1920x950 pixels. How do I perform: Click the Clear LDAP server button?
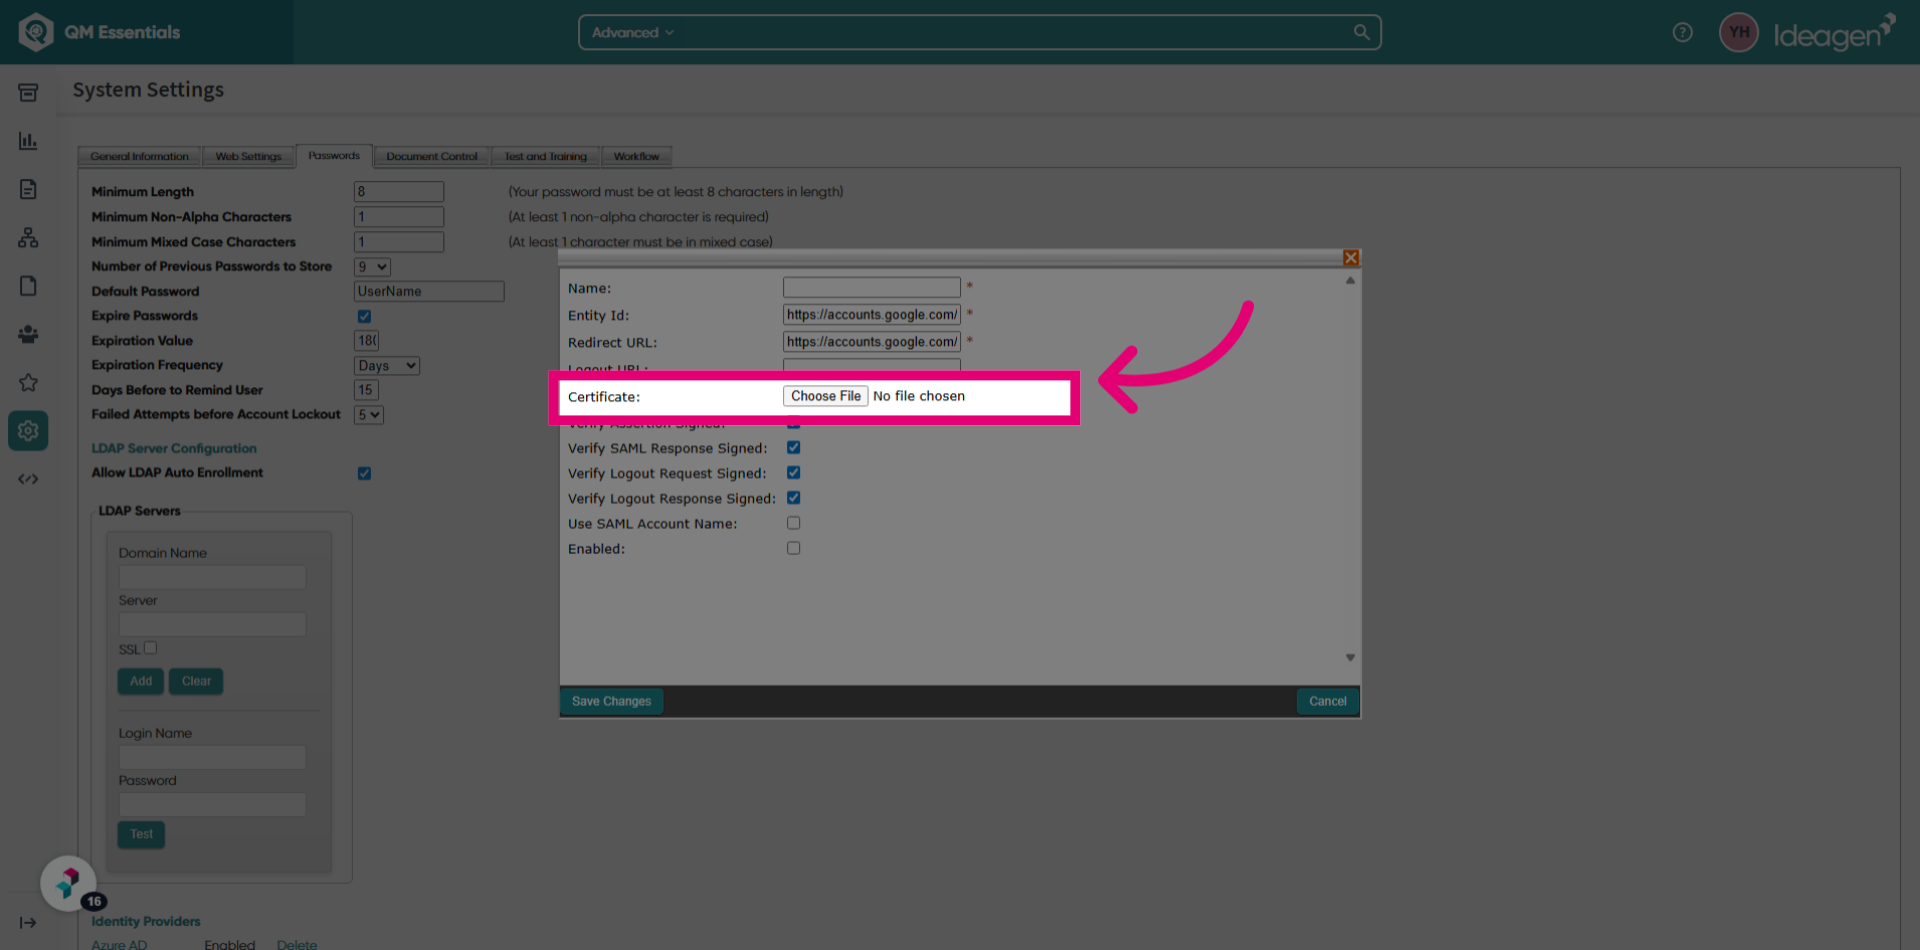(x=196, y=681)
